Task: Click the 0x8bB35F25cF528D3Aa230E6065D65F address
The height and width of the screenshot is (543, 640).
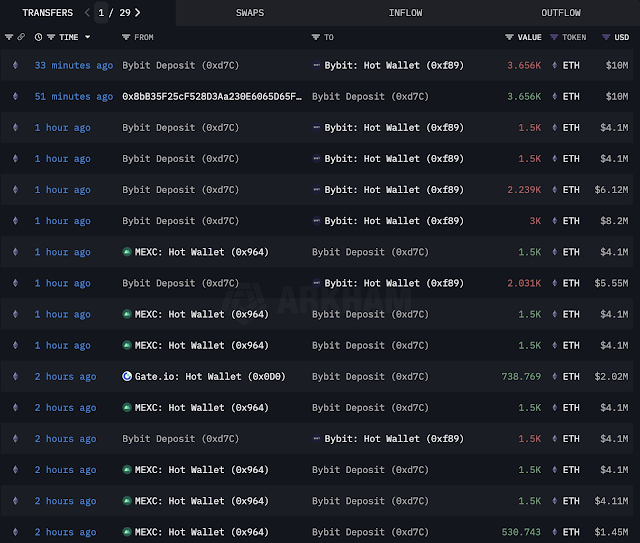Action: tap(212, 96)
